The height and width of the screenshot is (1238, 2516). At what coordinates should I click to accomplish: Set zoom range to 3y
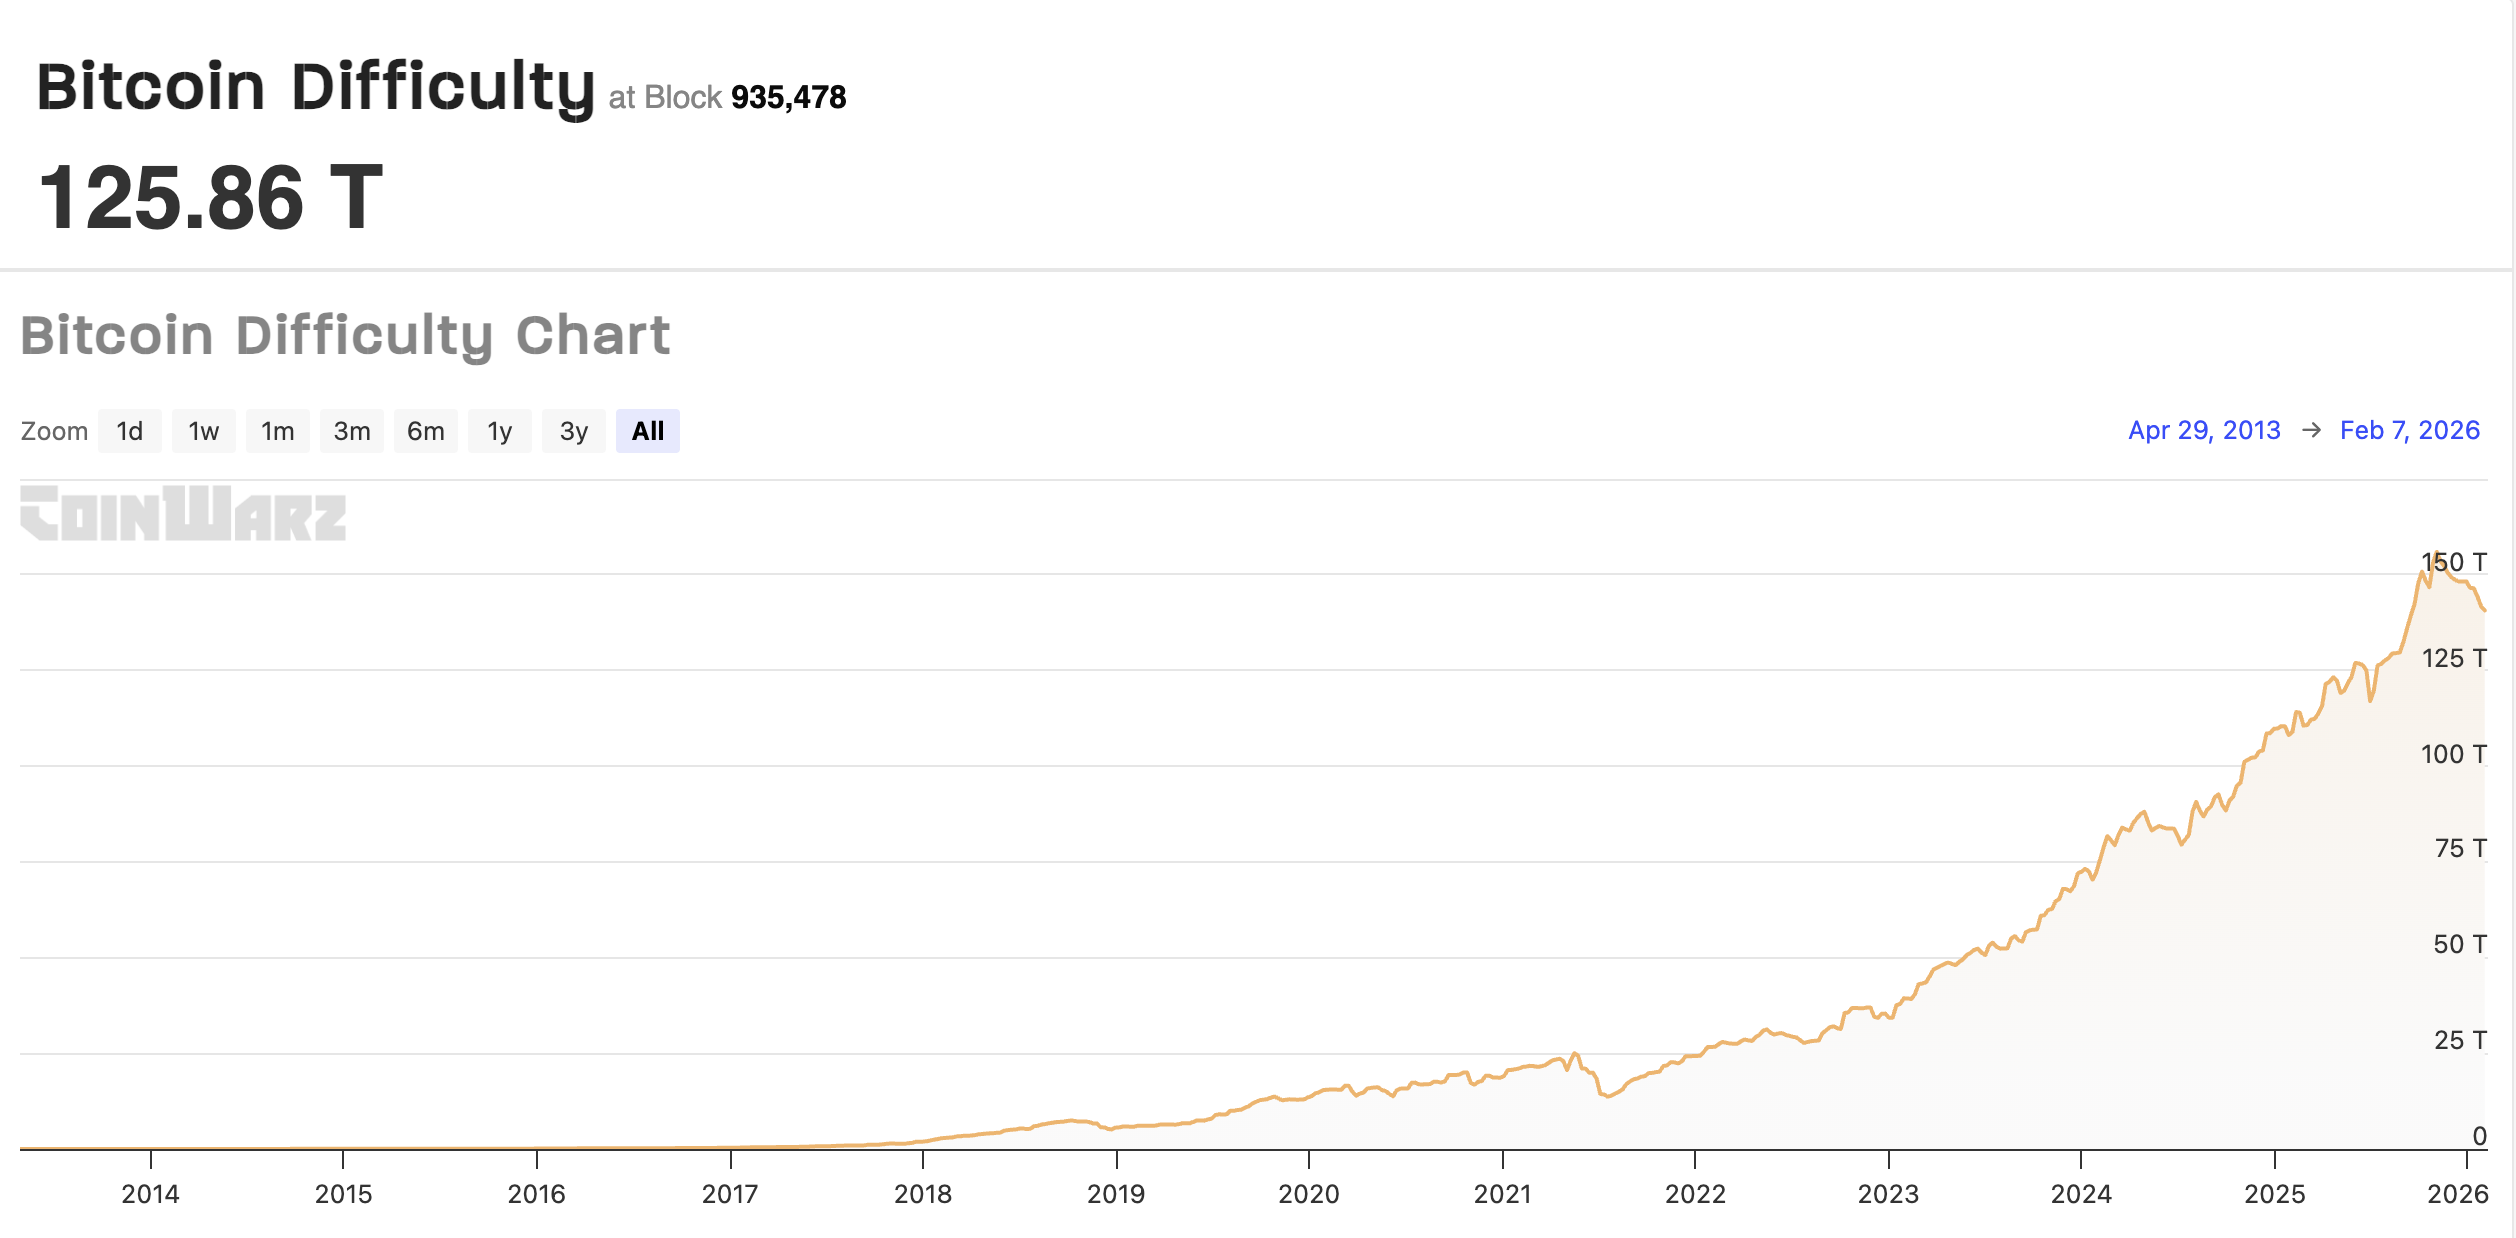coord(573,431)
